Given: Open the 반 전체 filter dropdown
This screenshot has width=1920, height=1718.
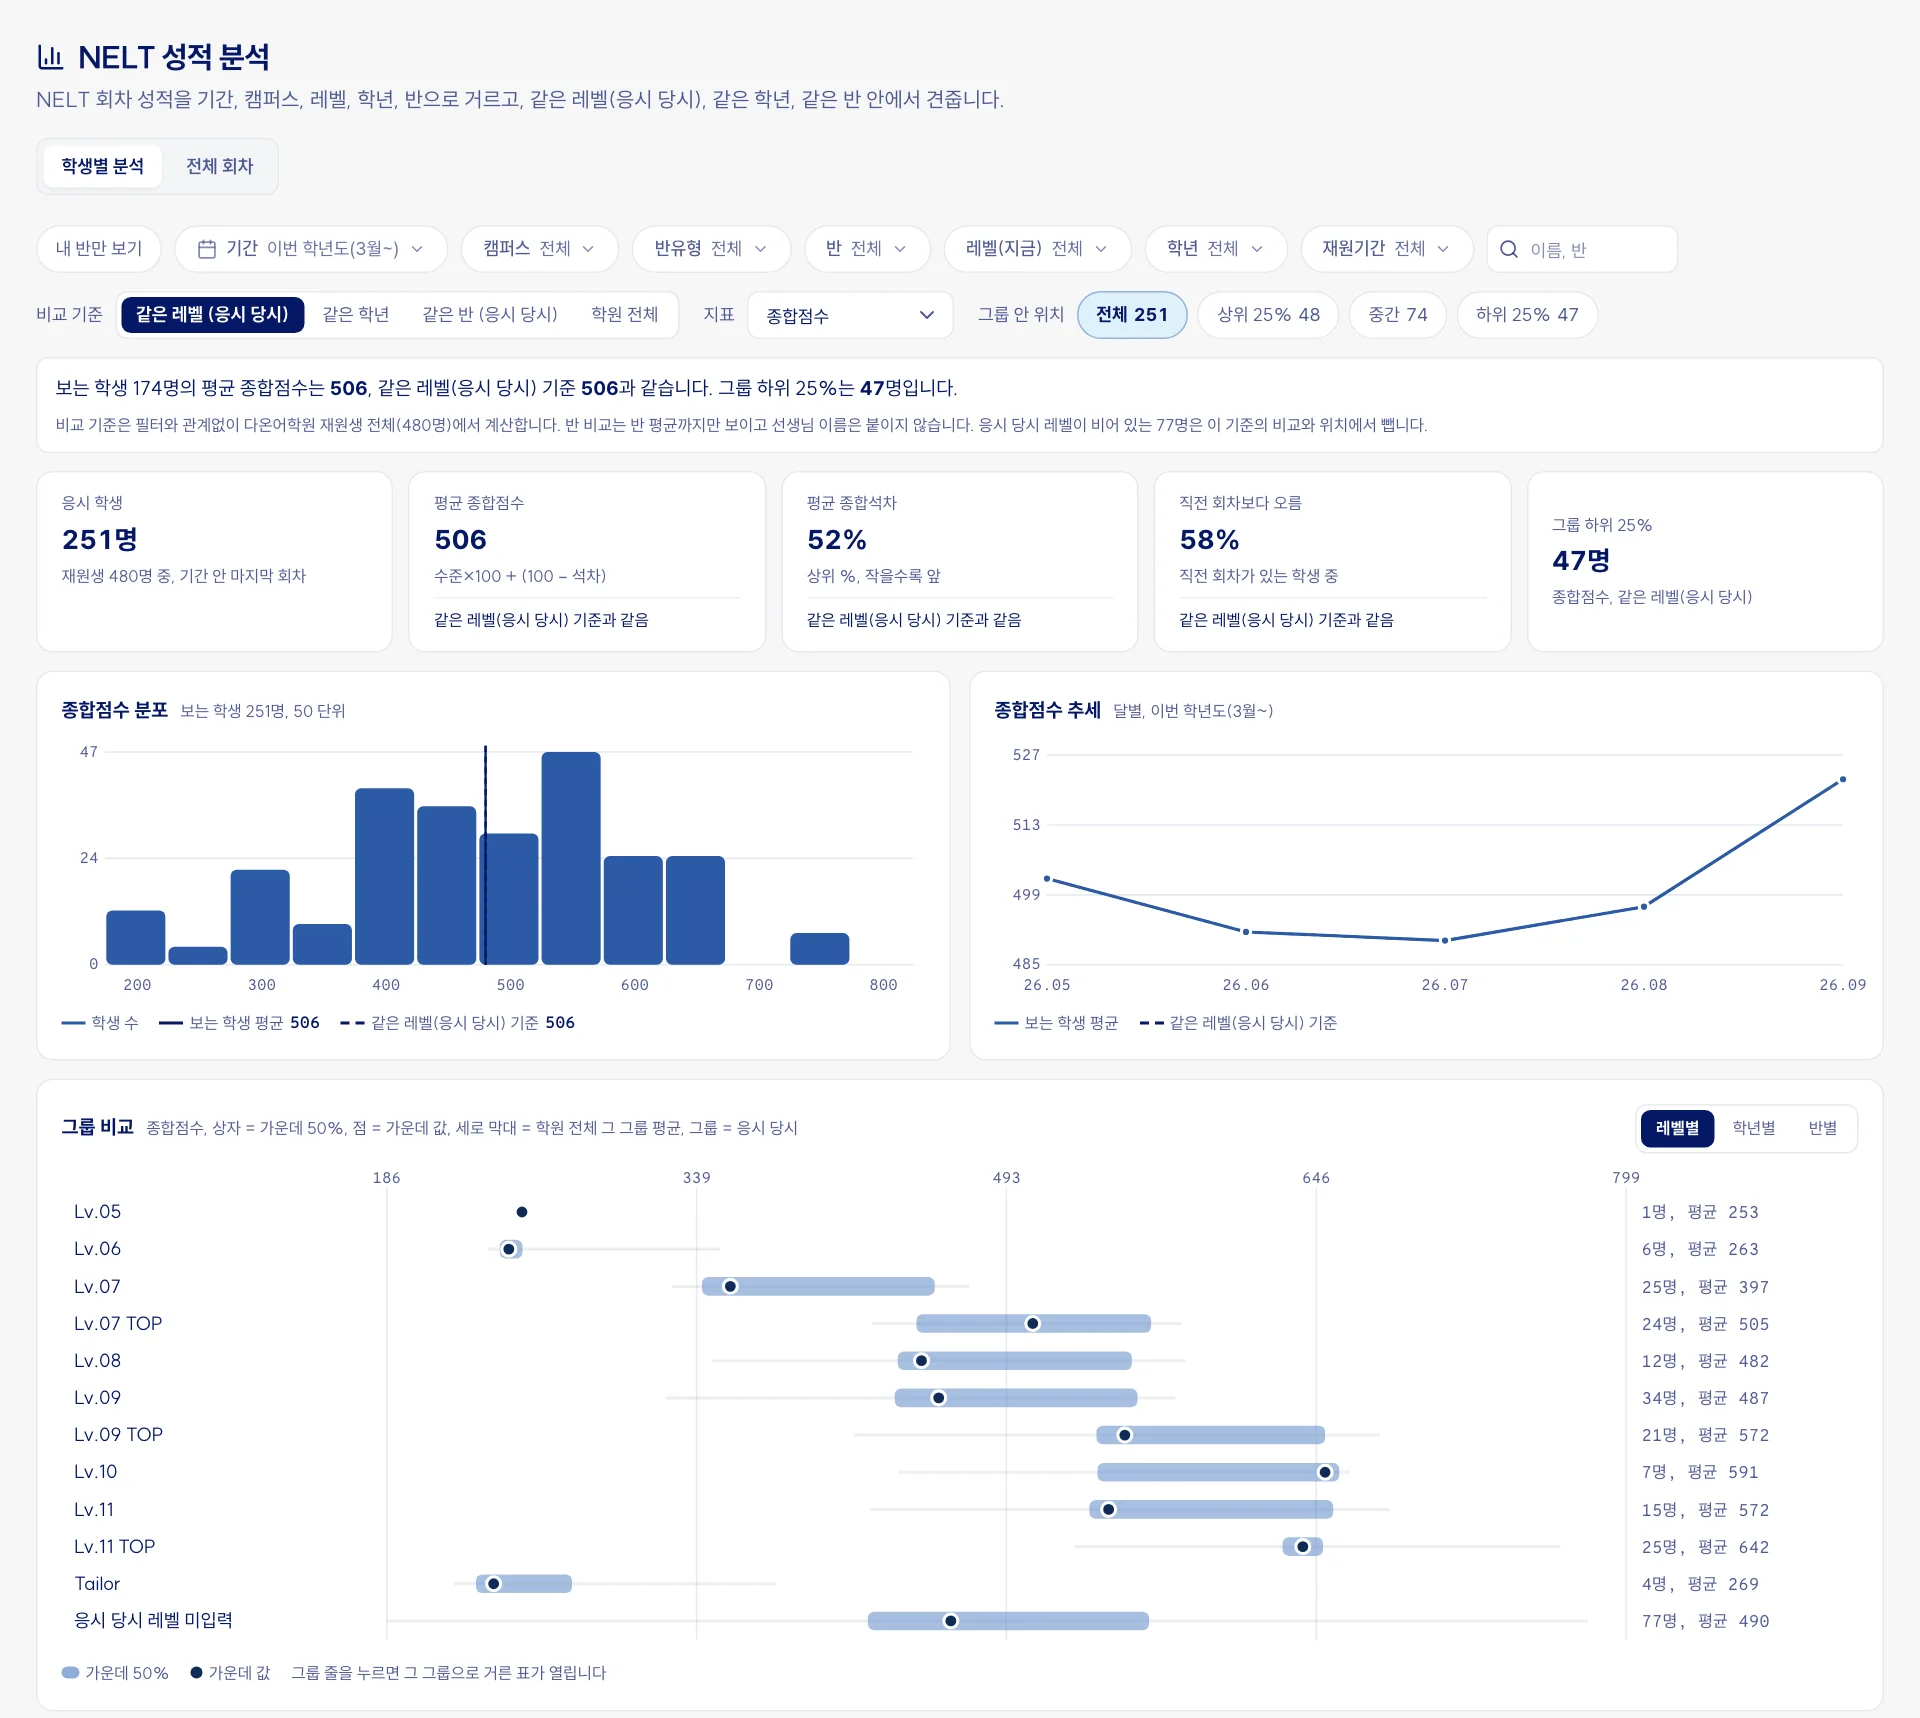Looking at the screenshot, I should click(867, 249).
